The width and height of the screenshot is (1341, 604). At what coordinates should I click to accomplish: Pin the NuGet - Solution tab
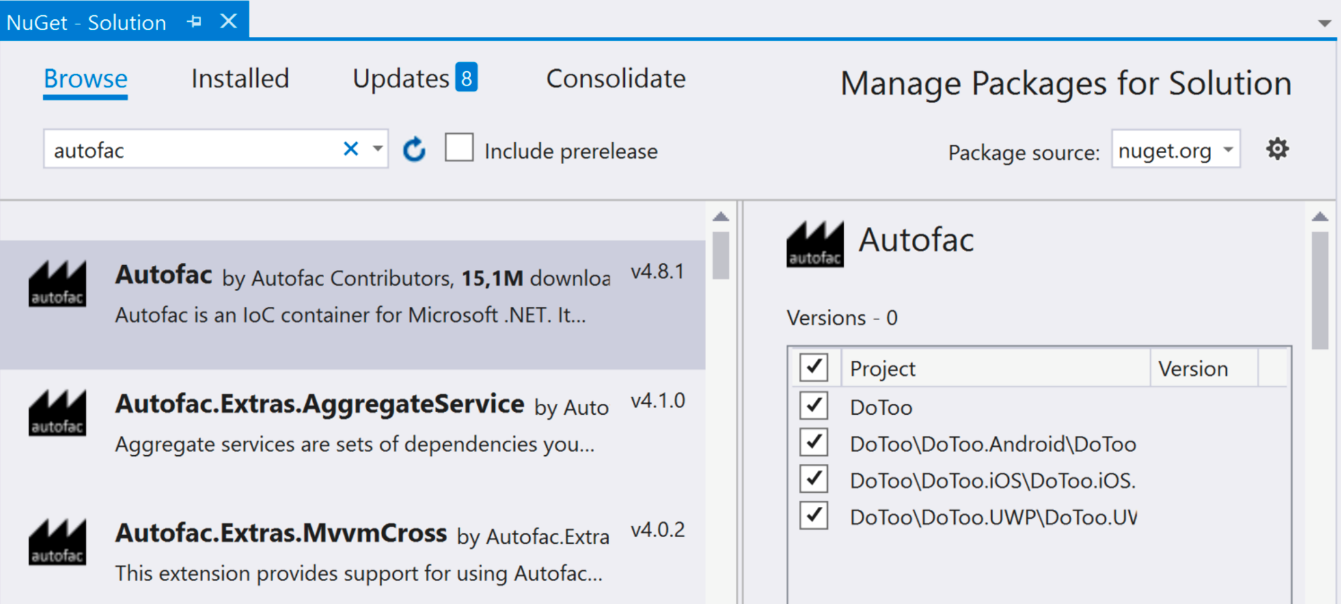coord(194,21)
